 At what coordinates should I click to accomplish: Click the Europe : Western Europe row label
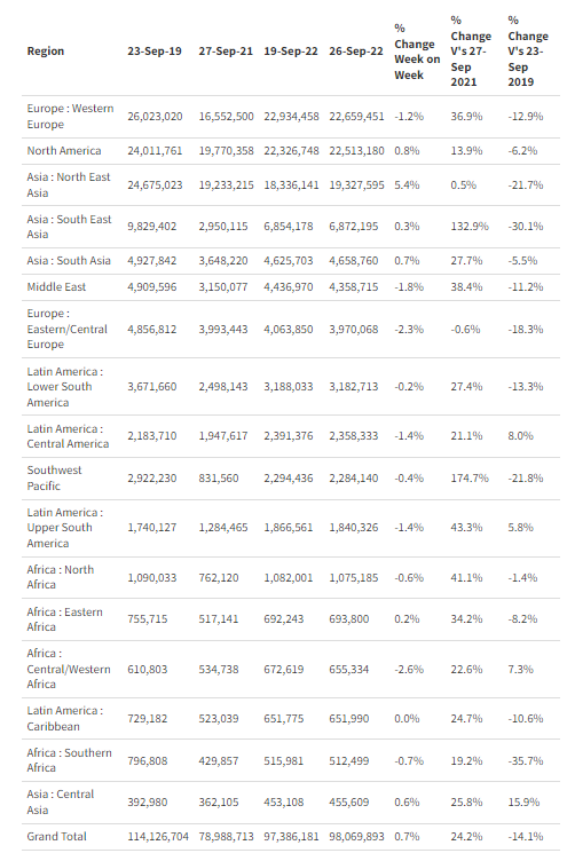point(70,116)
